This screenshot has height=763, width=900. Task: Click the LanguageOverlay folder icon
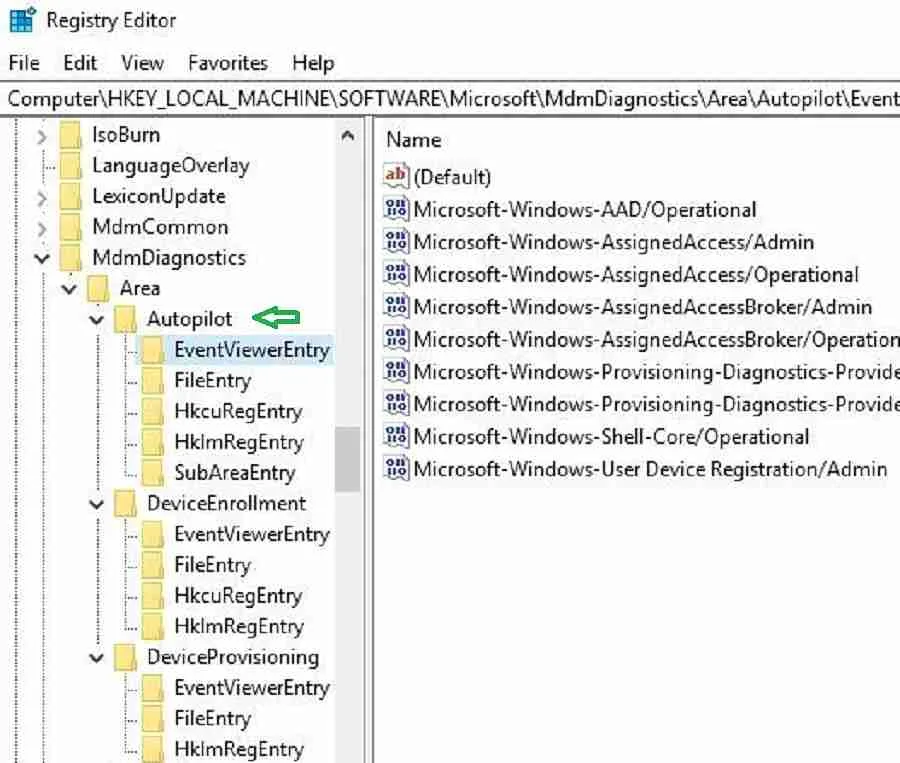coord(70,166)
